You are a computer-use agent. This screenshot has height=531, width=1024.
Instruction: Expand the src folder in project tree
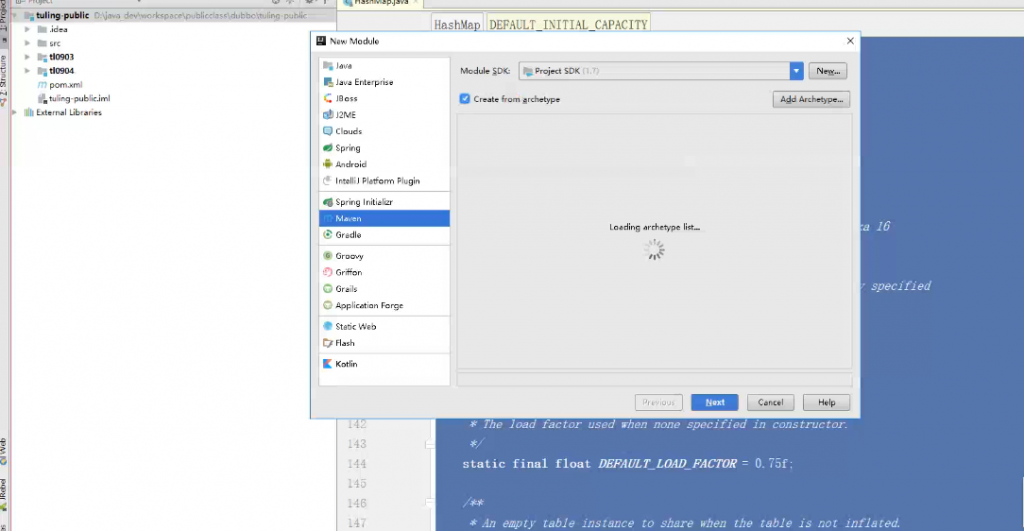point(27,43)
